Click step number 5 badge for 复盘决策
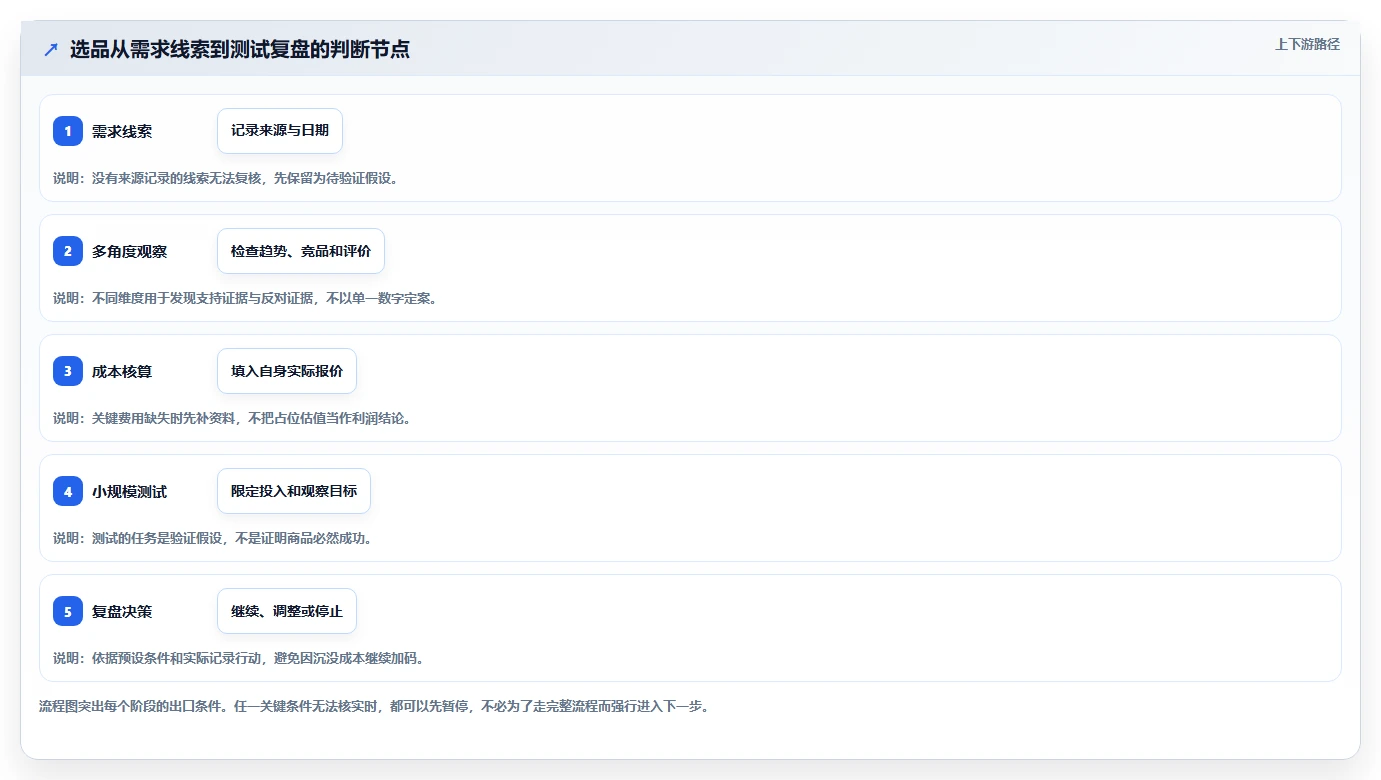 68,611
